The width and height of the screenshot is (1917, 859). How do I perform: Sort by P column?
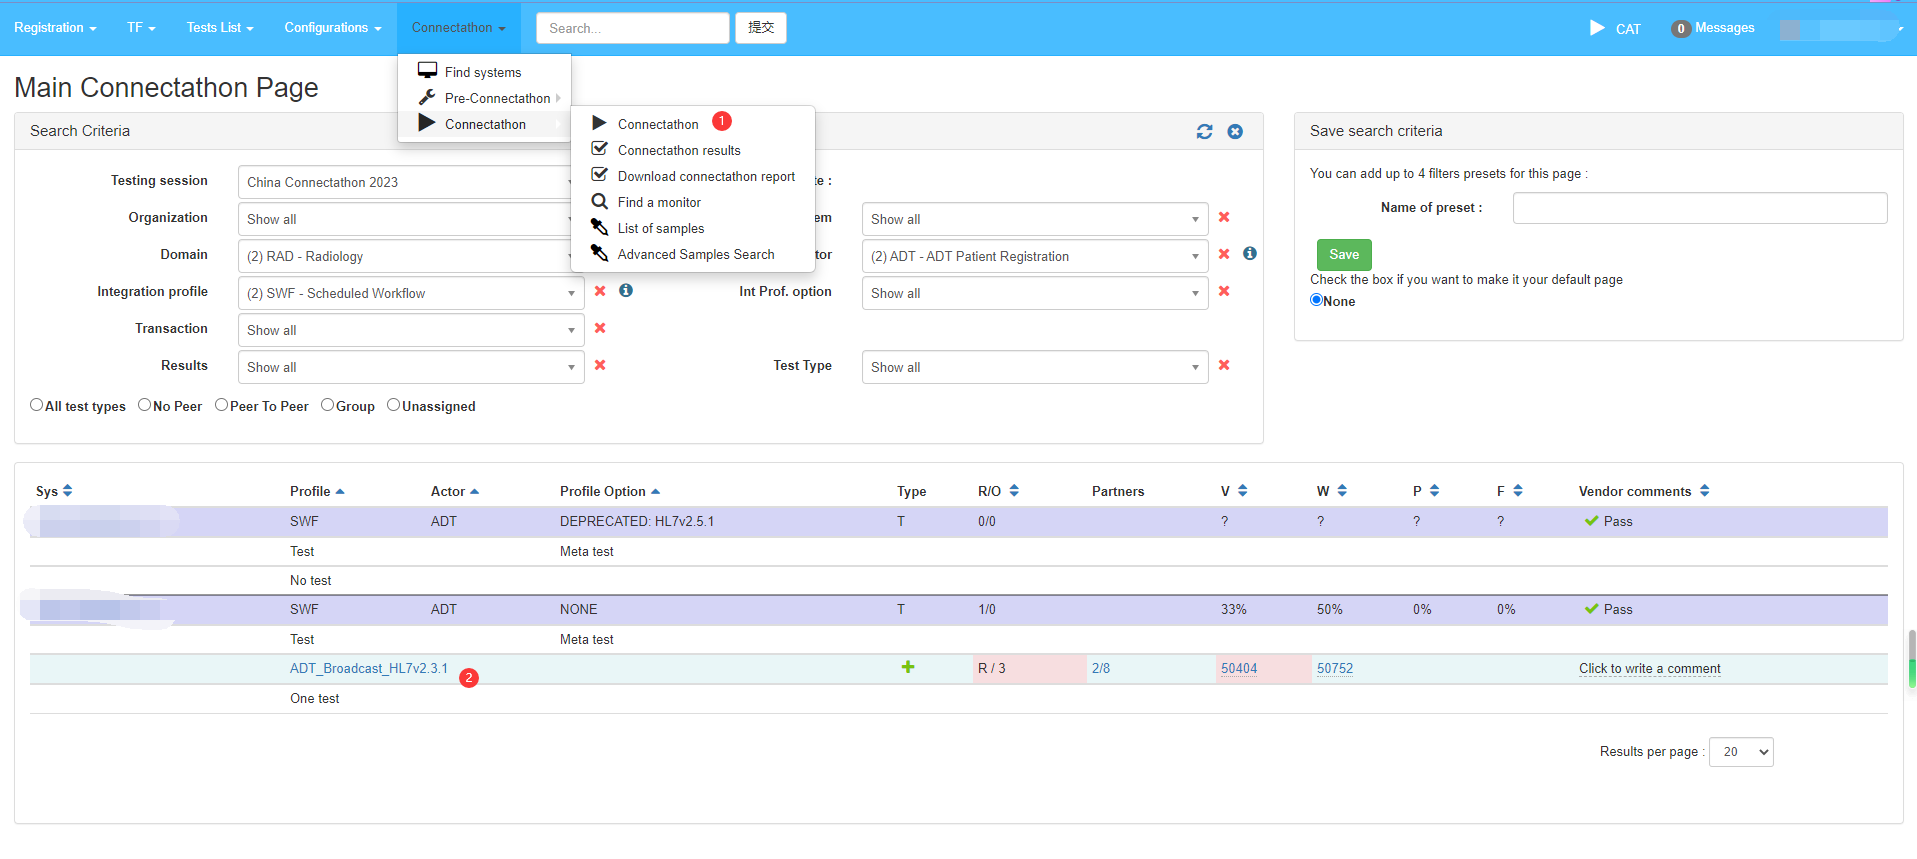[1434, 491]
